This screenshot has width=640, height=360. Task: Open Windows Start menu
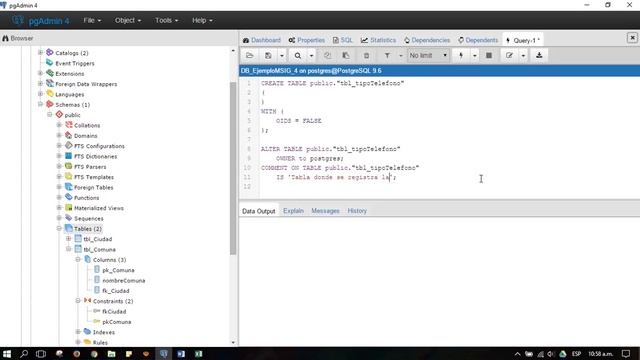7,353
